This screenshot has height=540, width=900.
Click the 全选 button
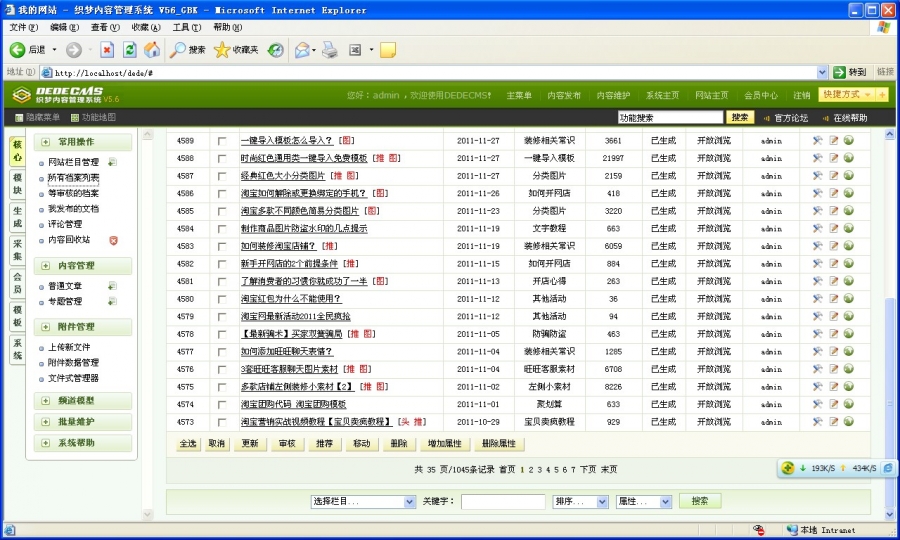(188, 444)
